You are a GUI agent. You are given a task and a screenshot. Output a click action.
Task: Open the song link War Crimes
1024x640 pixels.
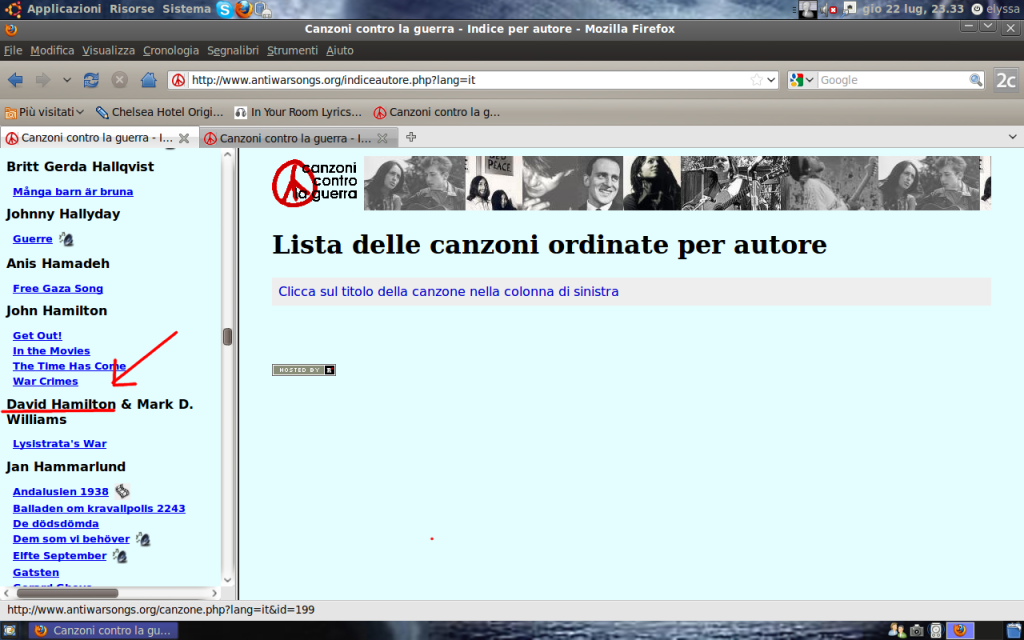45,381
